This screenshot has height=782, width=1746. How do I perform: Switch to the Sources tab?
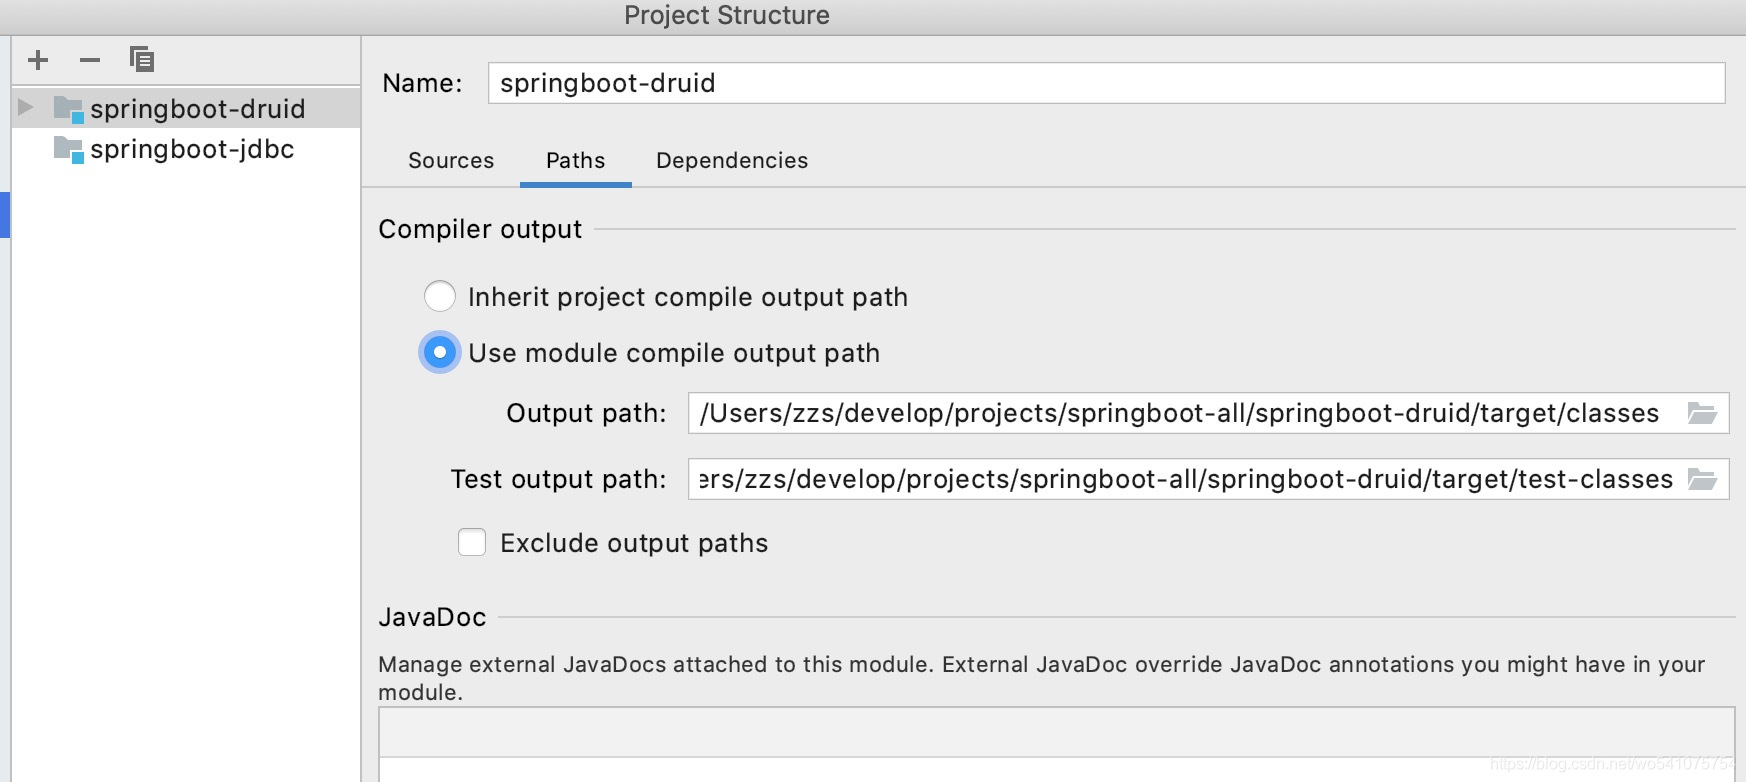coord(451,161)
